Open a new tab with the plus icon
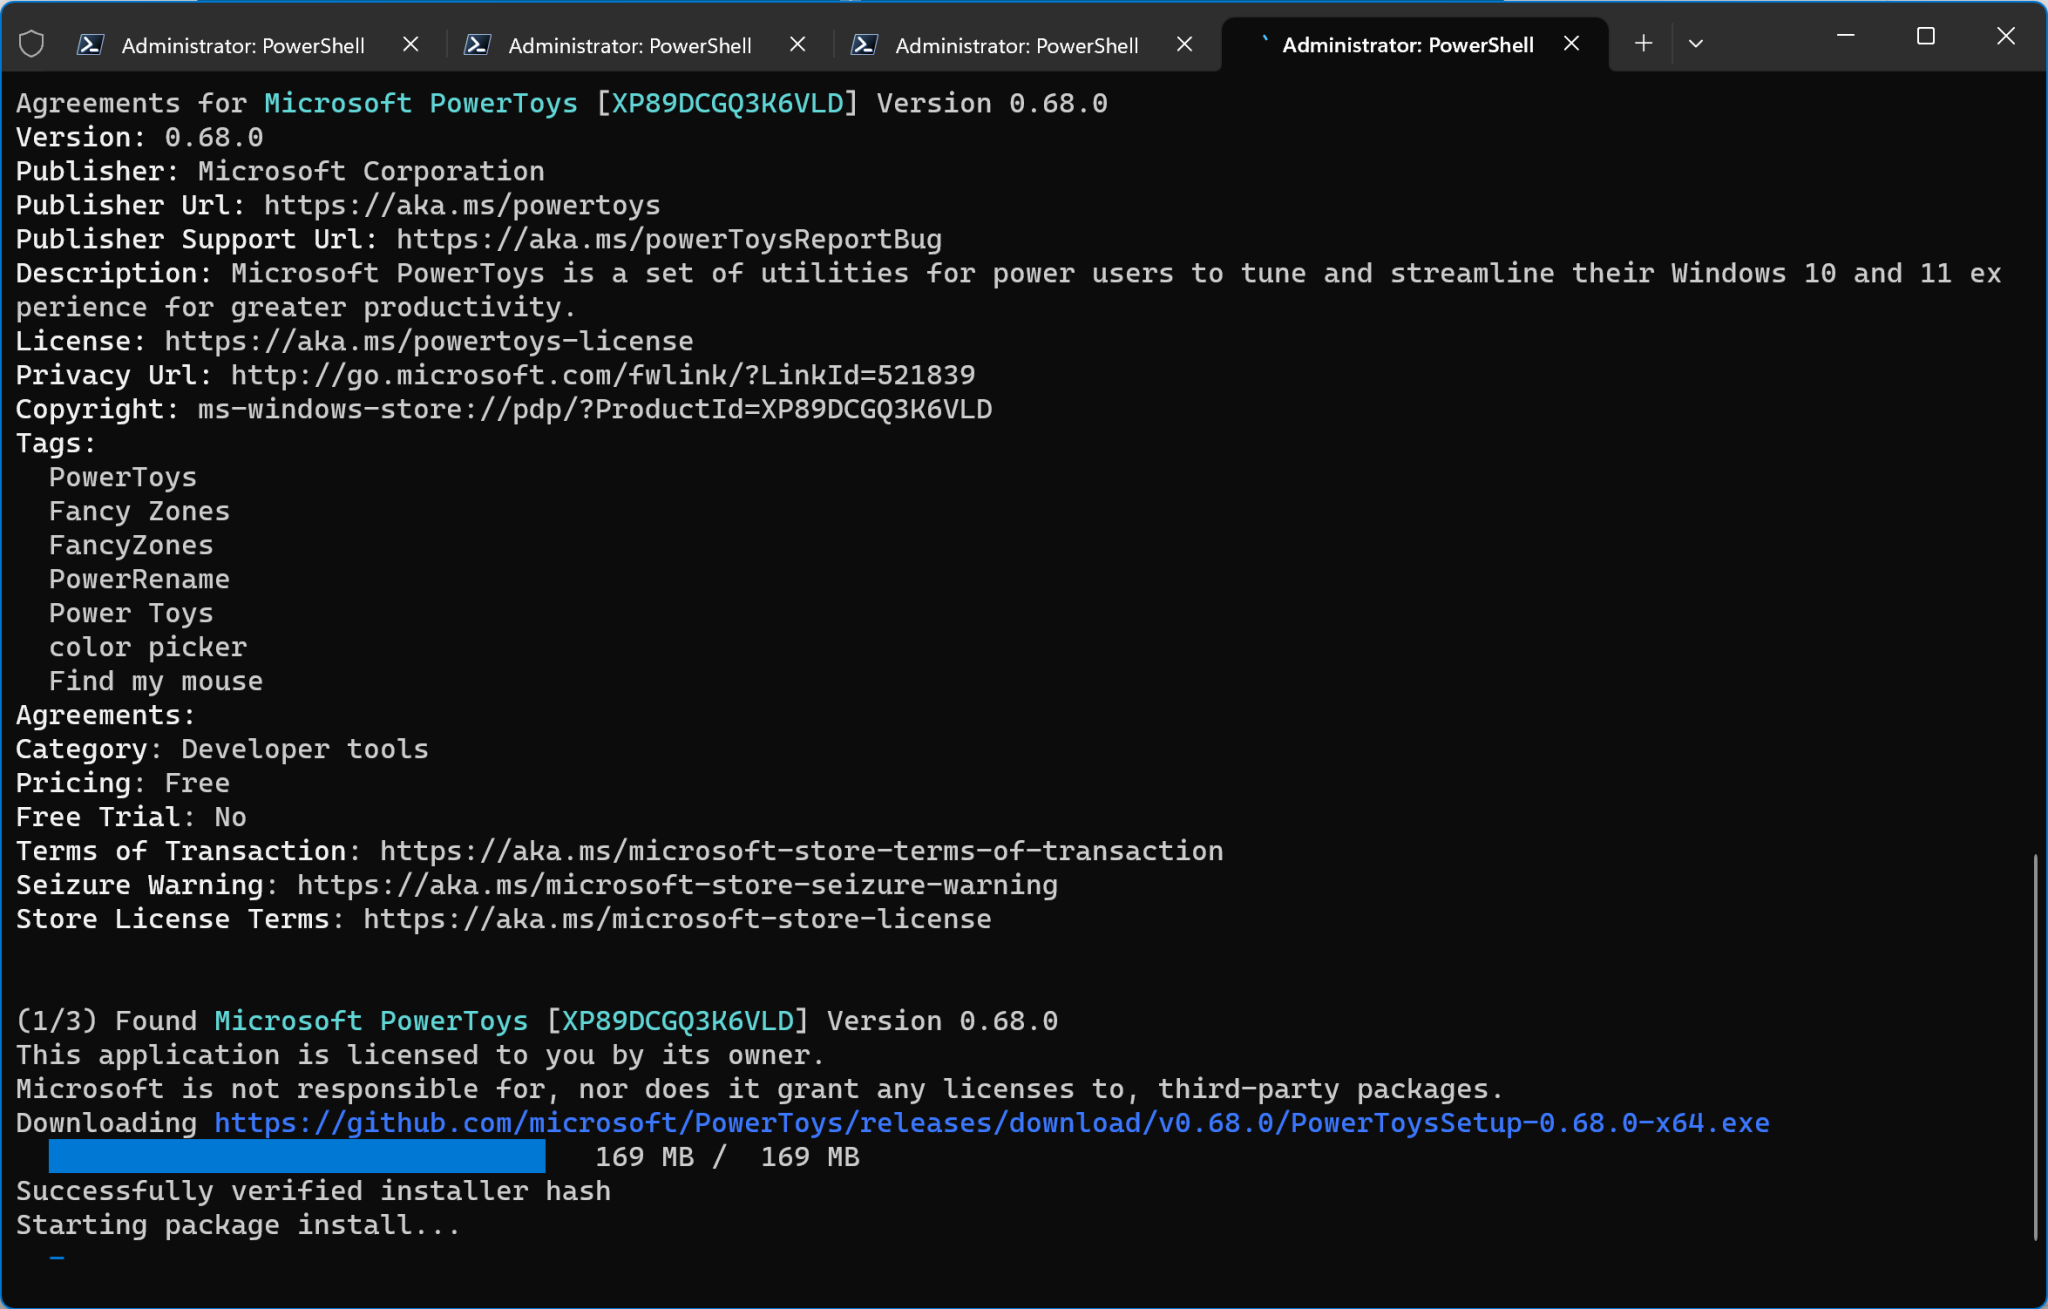This screenshot has width=2048, height=1309. pos(1642,43)
